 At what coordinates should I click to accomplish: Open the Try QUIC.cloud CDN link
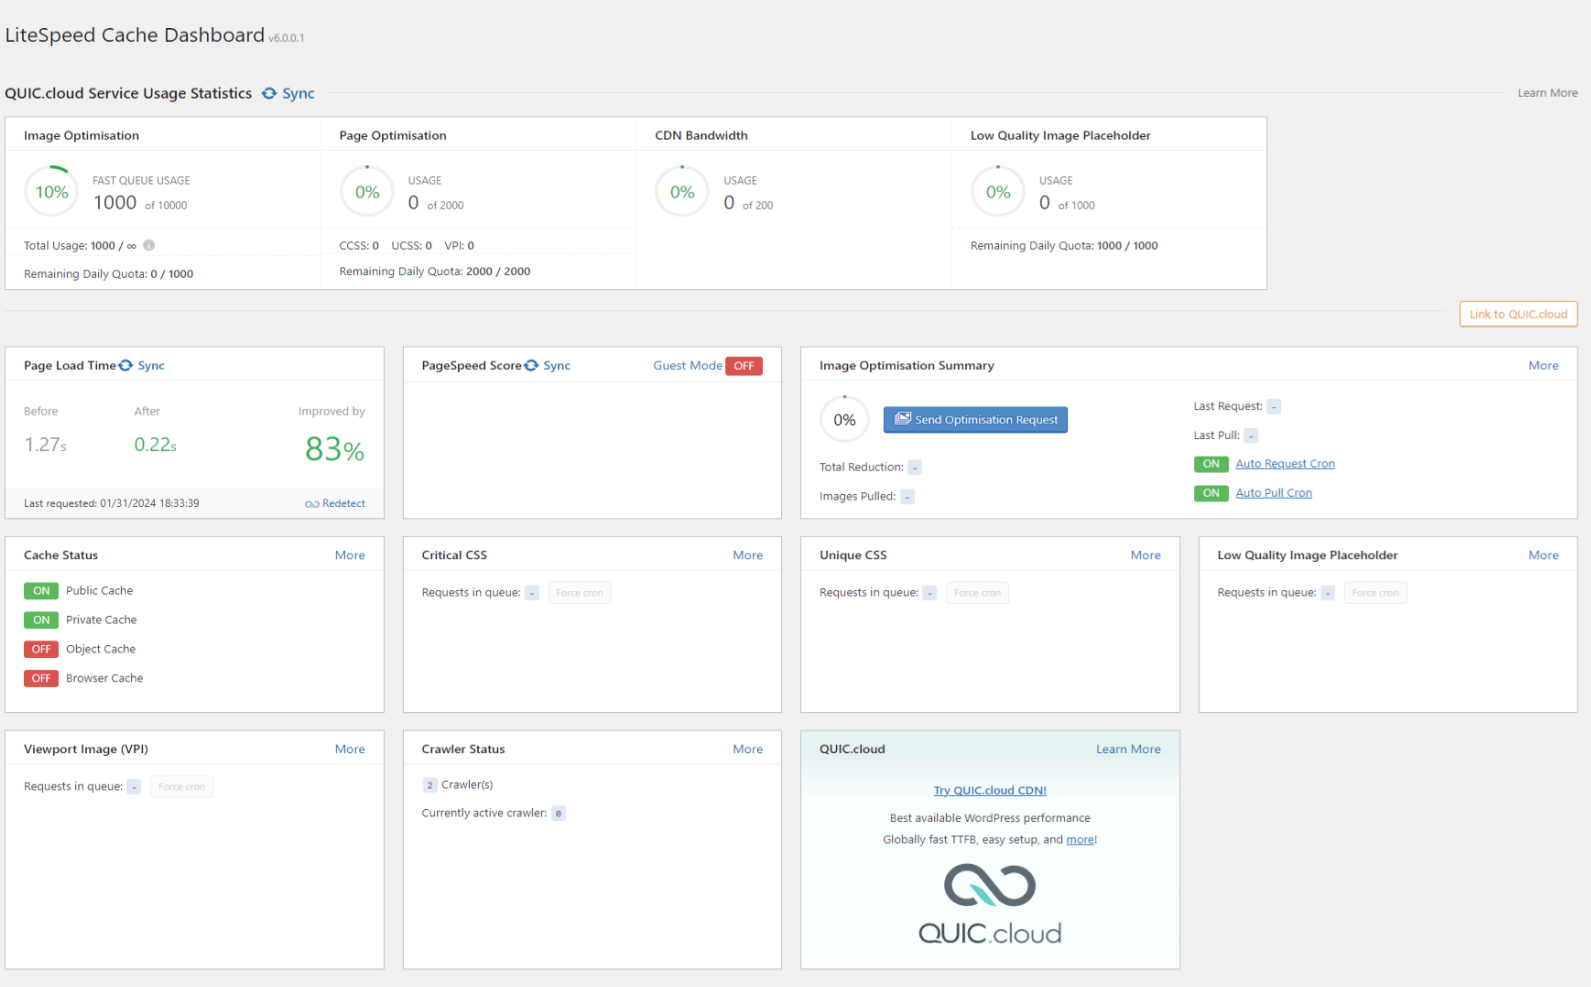point(990,790)
